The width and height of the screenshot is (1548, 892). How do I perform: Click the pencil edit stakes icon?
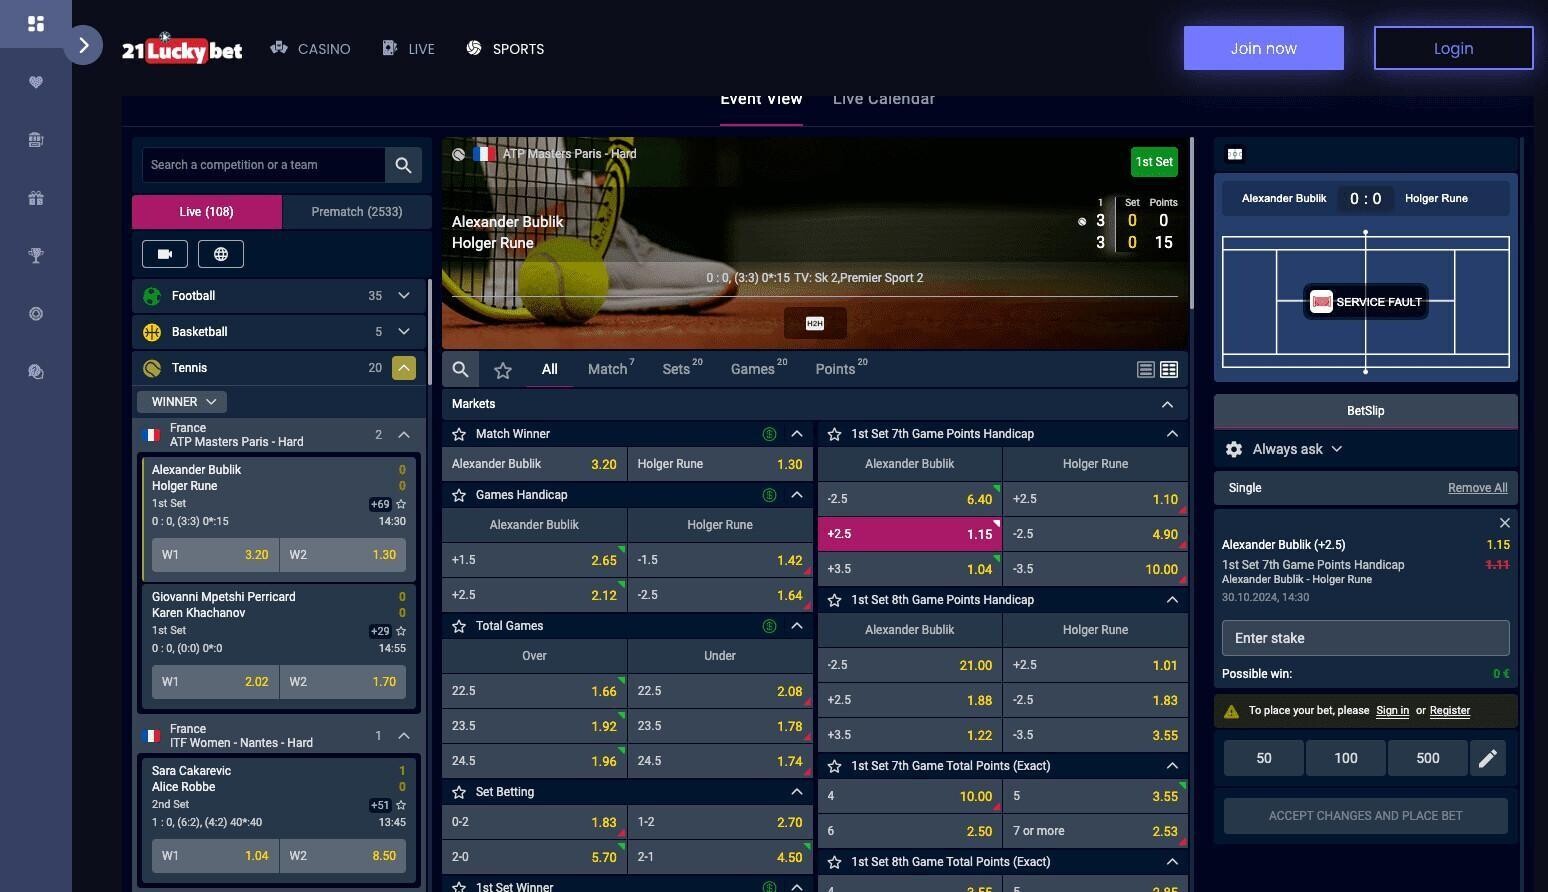(1488, 759)
